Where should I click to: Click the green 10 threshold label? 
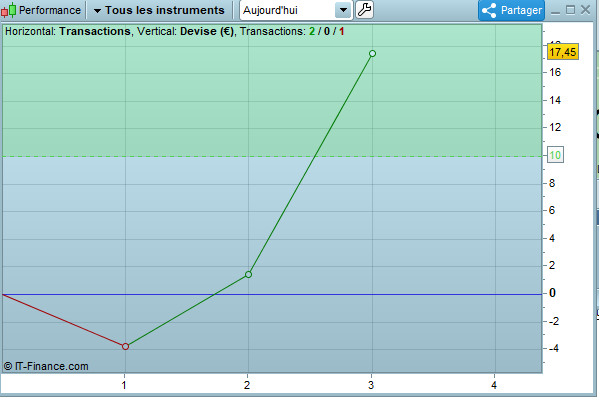point(555,155)
